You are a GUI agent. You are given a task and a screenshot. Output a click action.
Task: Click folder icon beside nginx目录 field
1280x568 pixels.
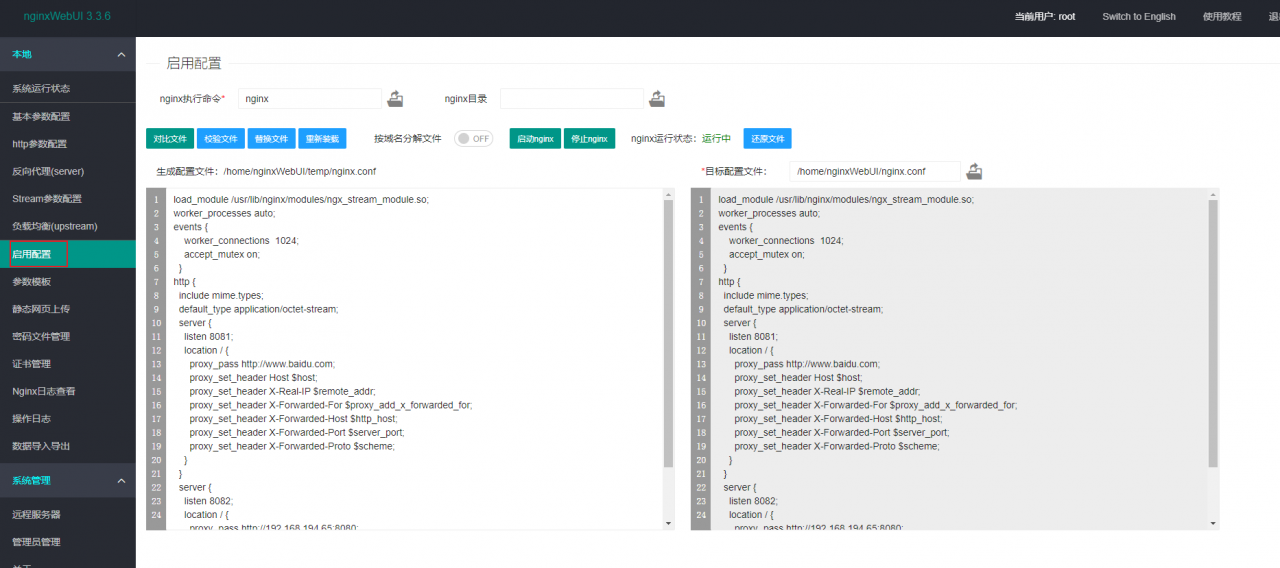pos(657,98)
